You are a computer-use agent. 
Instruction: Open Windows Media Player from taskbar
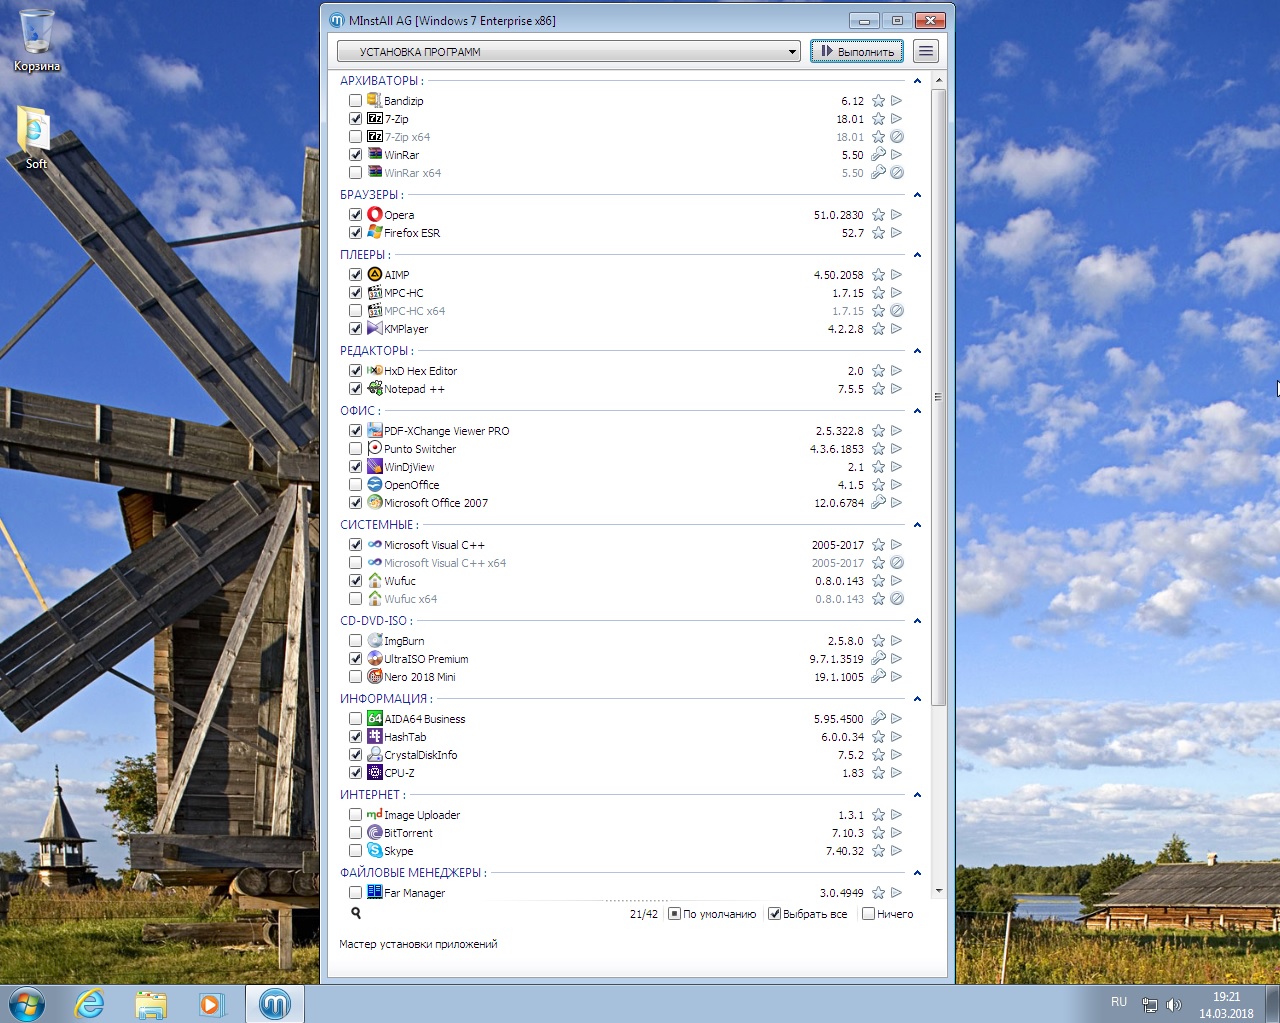[212, 1004]
